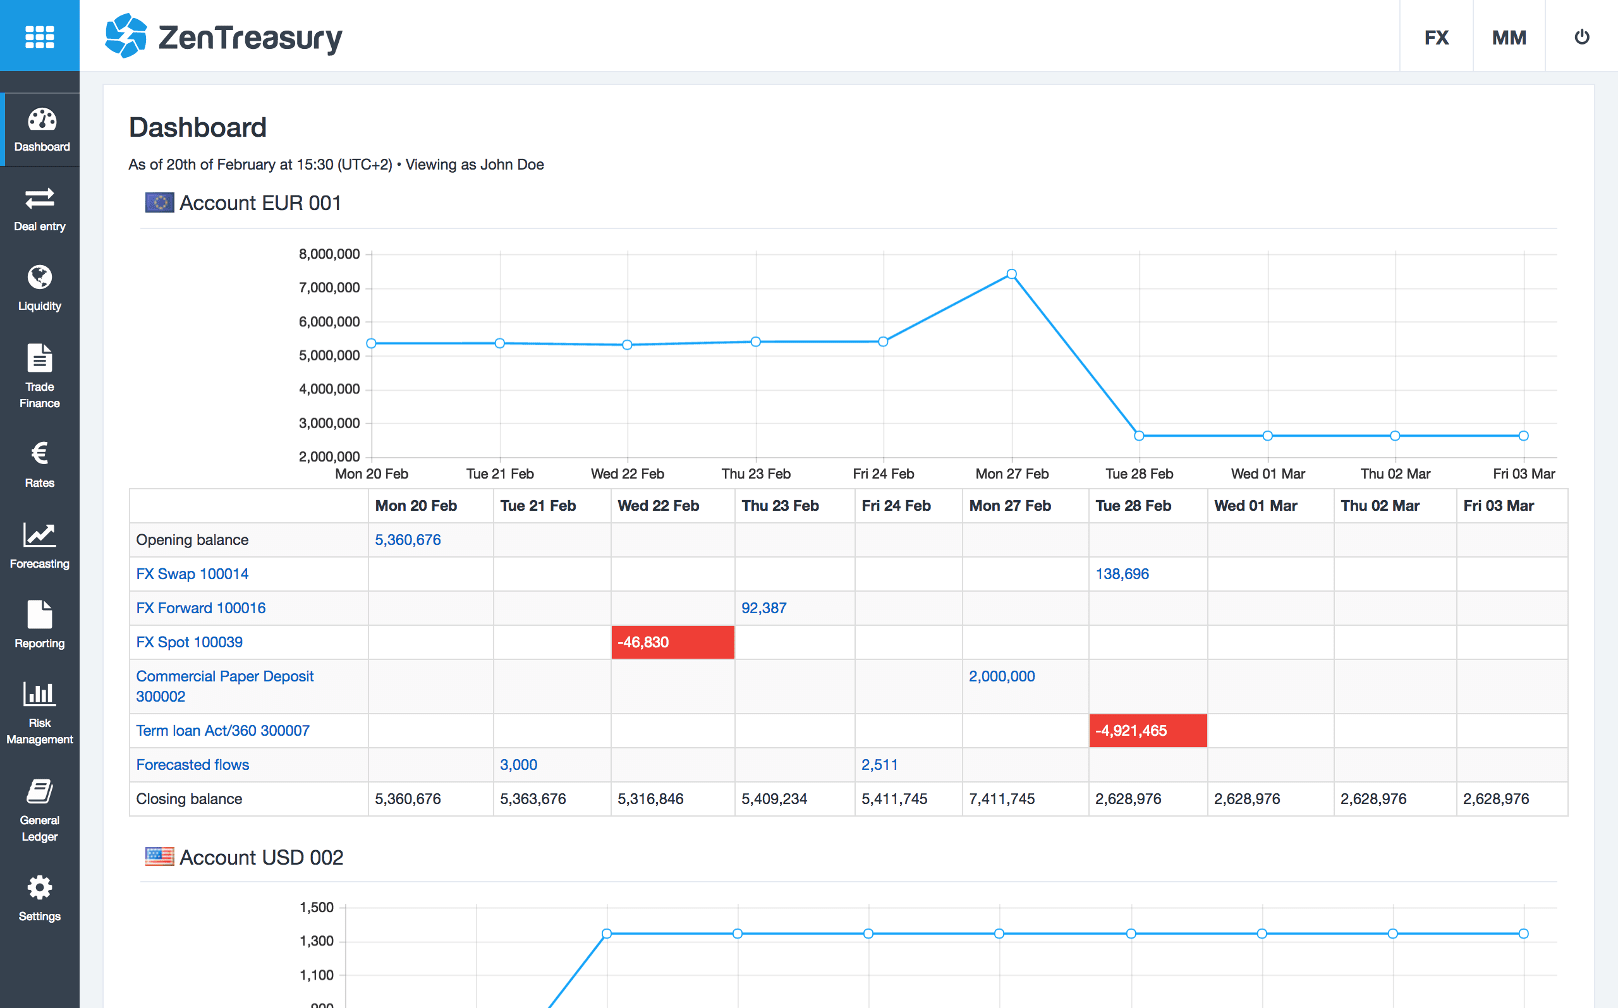Click the Account EUR 001 heading

[260, 203]
